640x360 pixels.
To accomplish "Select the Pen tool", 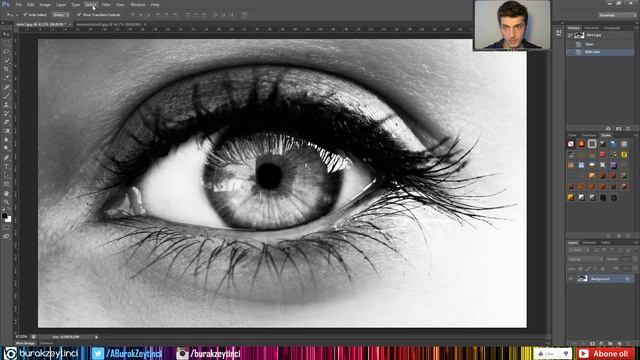I will (x=6, y=158).
